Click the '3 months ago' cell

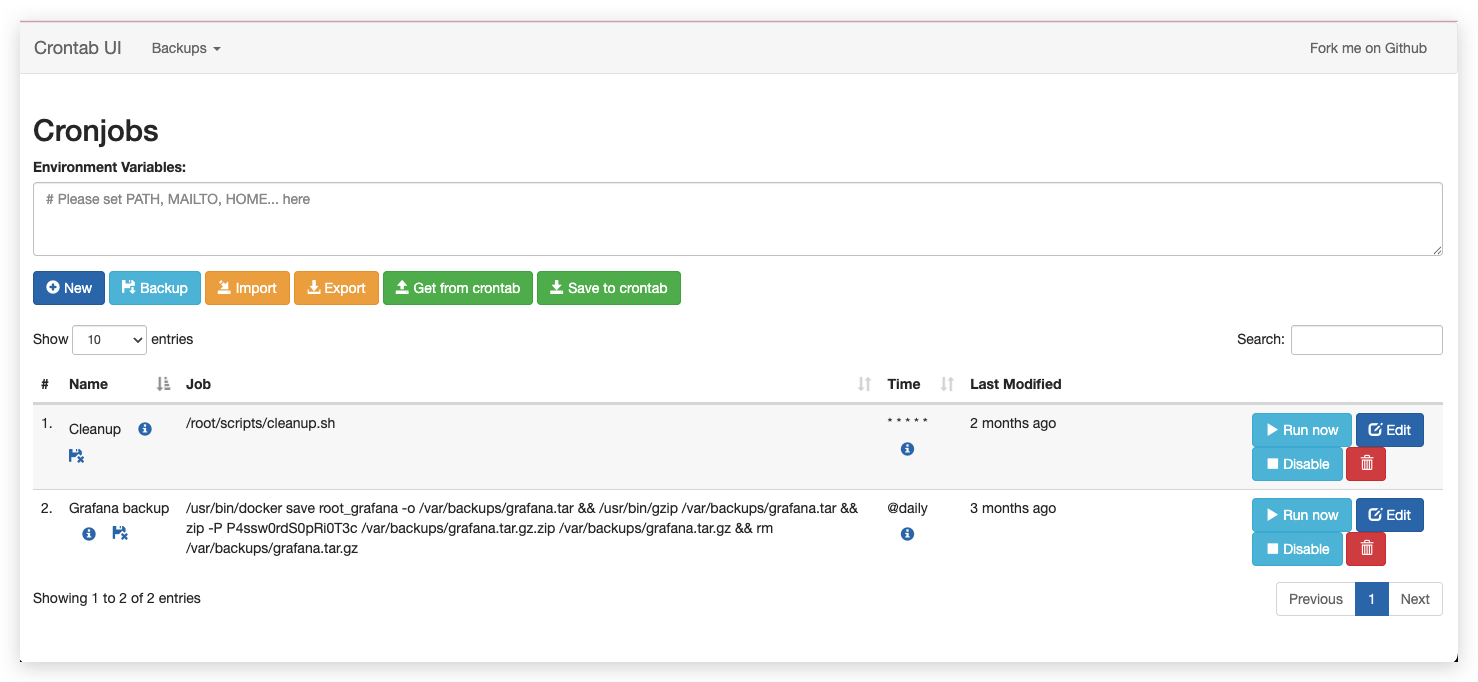(1013, 508)
